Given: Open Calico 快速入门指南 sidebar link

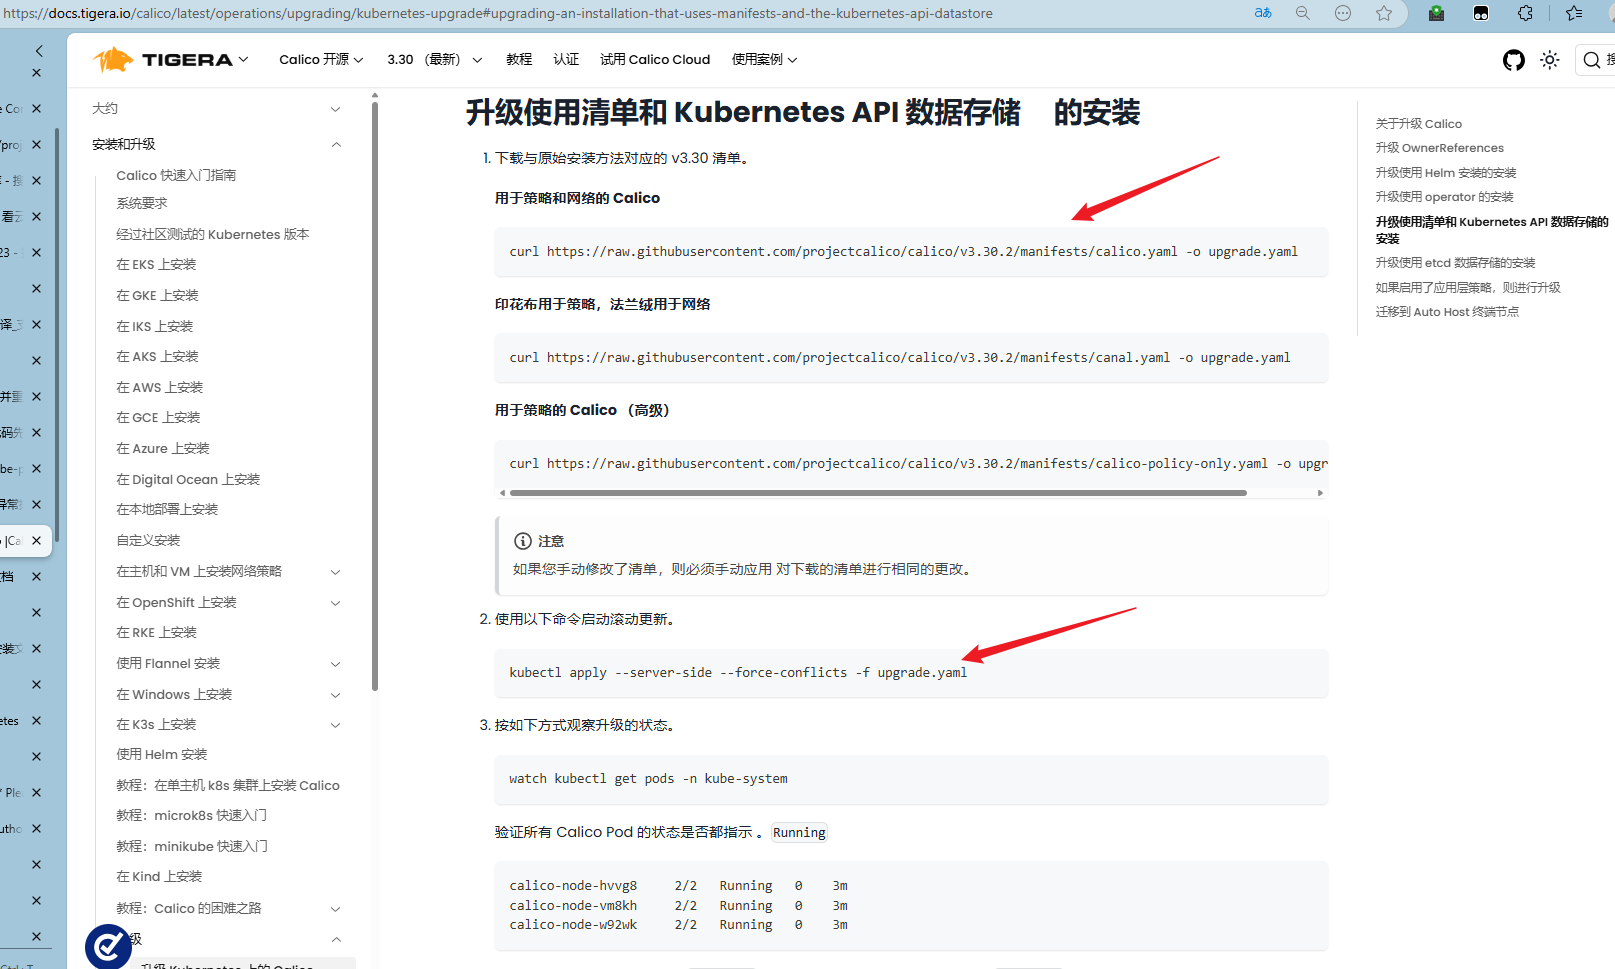Looking at the screenshot, I should point(176,175).
